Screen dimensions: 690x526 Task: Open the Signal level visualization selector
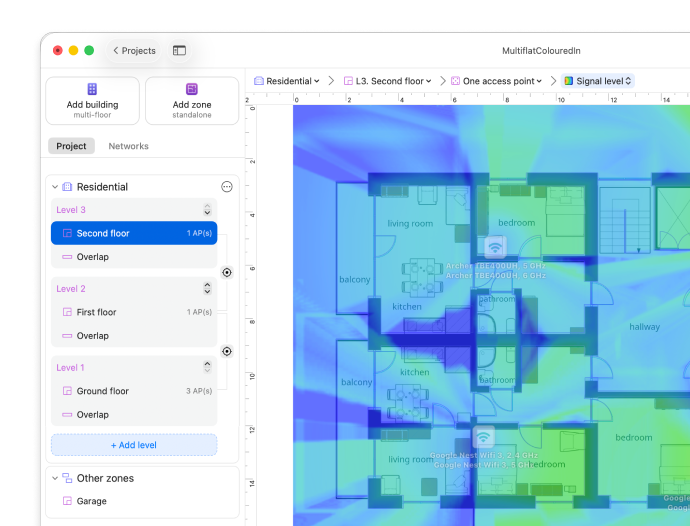[x=598, y=81]
